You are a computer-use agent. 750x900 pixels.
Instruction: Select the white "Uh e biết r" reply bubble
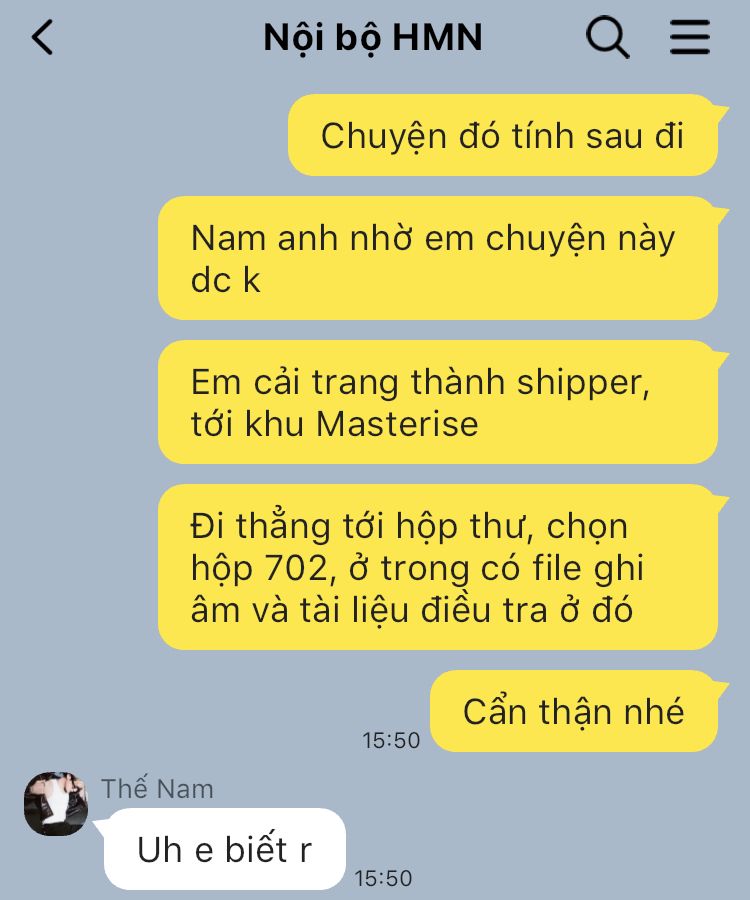(x=224, y=849)
